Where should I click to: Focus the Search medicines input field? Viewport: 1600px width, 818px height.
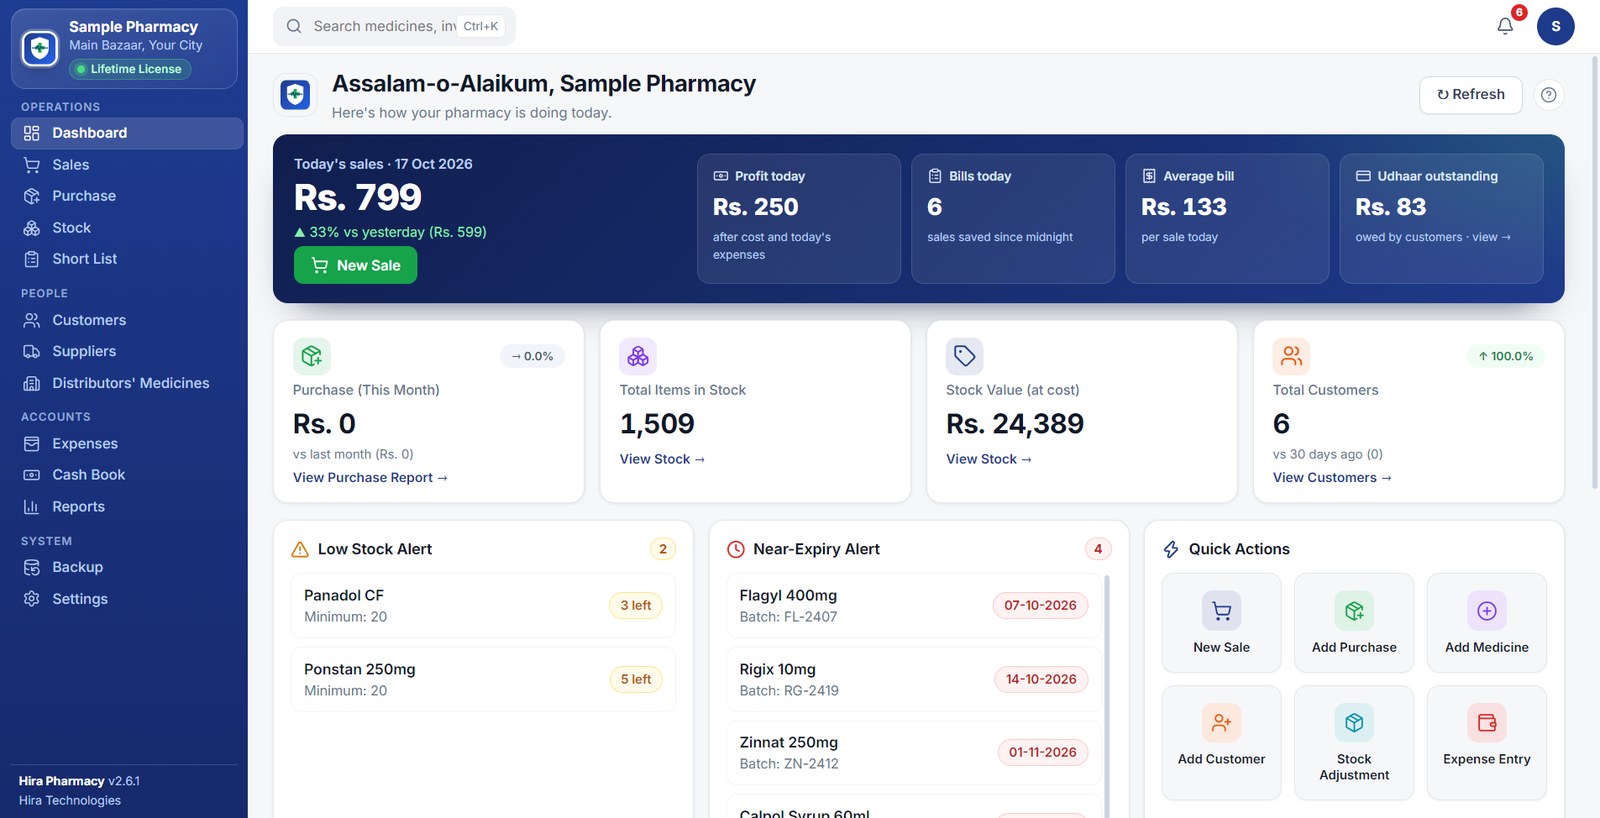(x=394, y=26)
